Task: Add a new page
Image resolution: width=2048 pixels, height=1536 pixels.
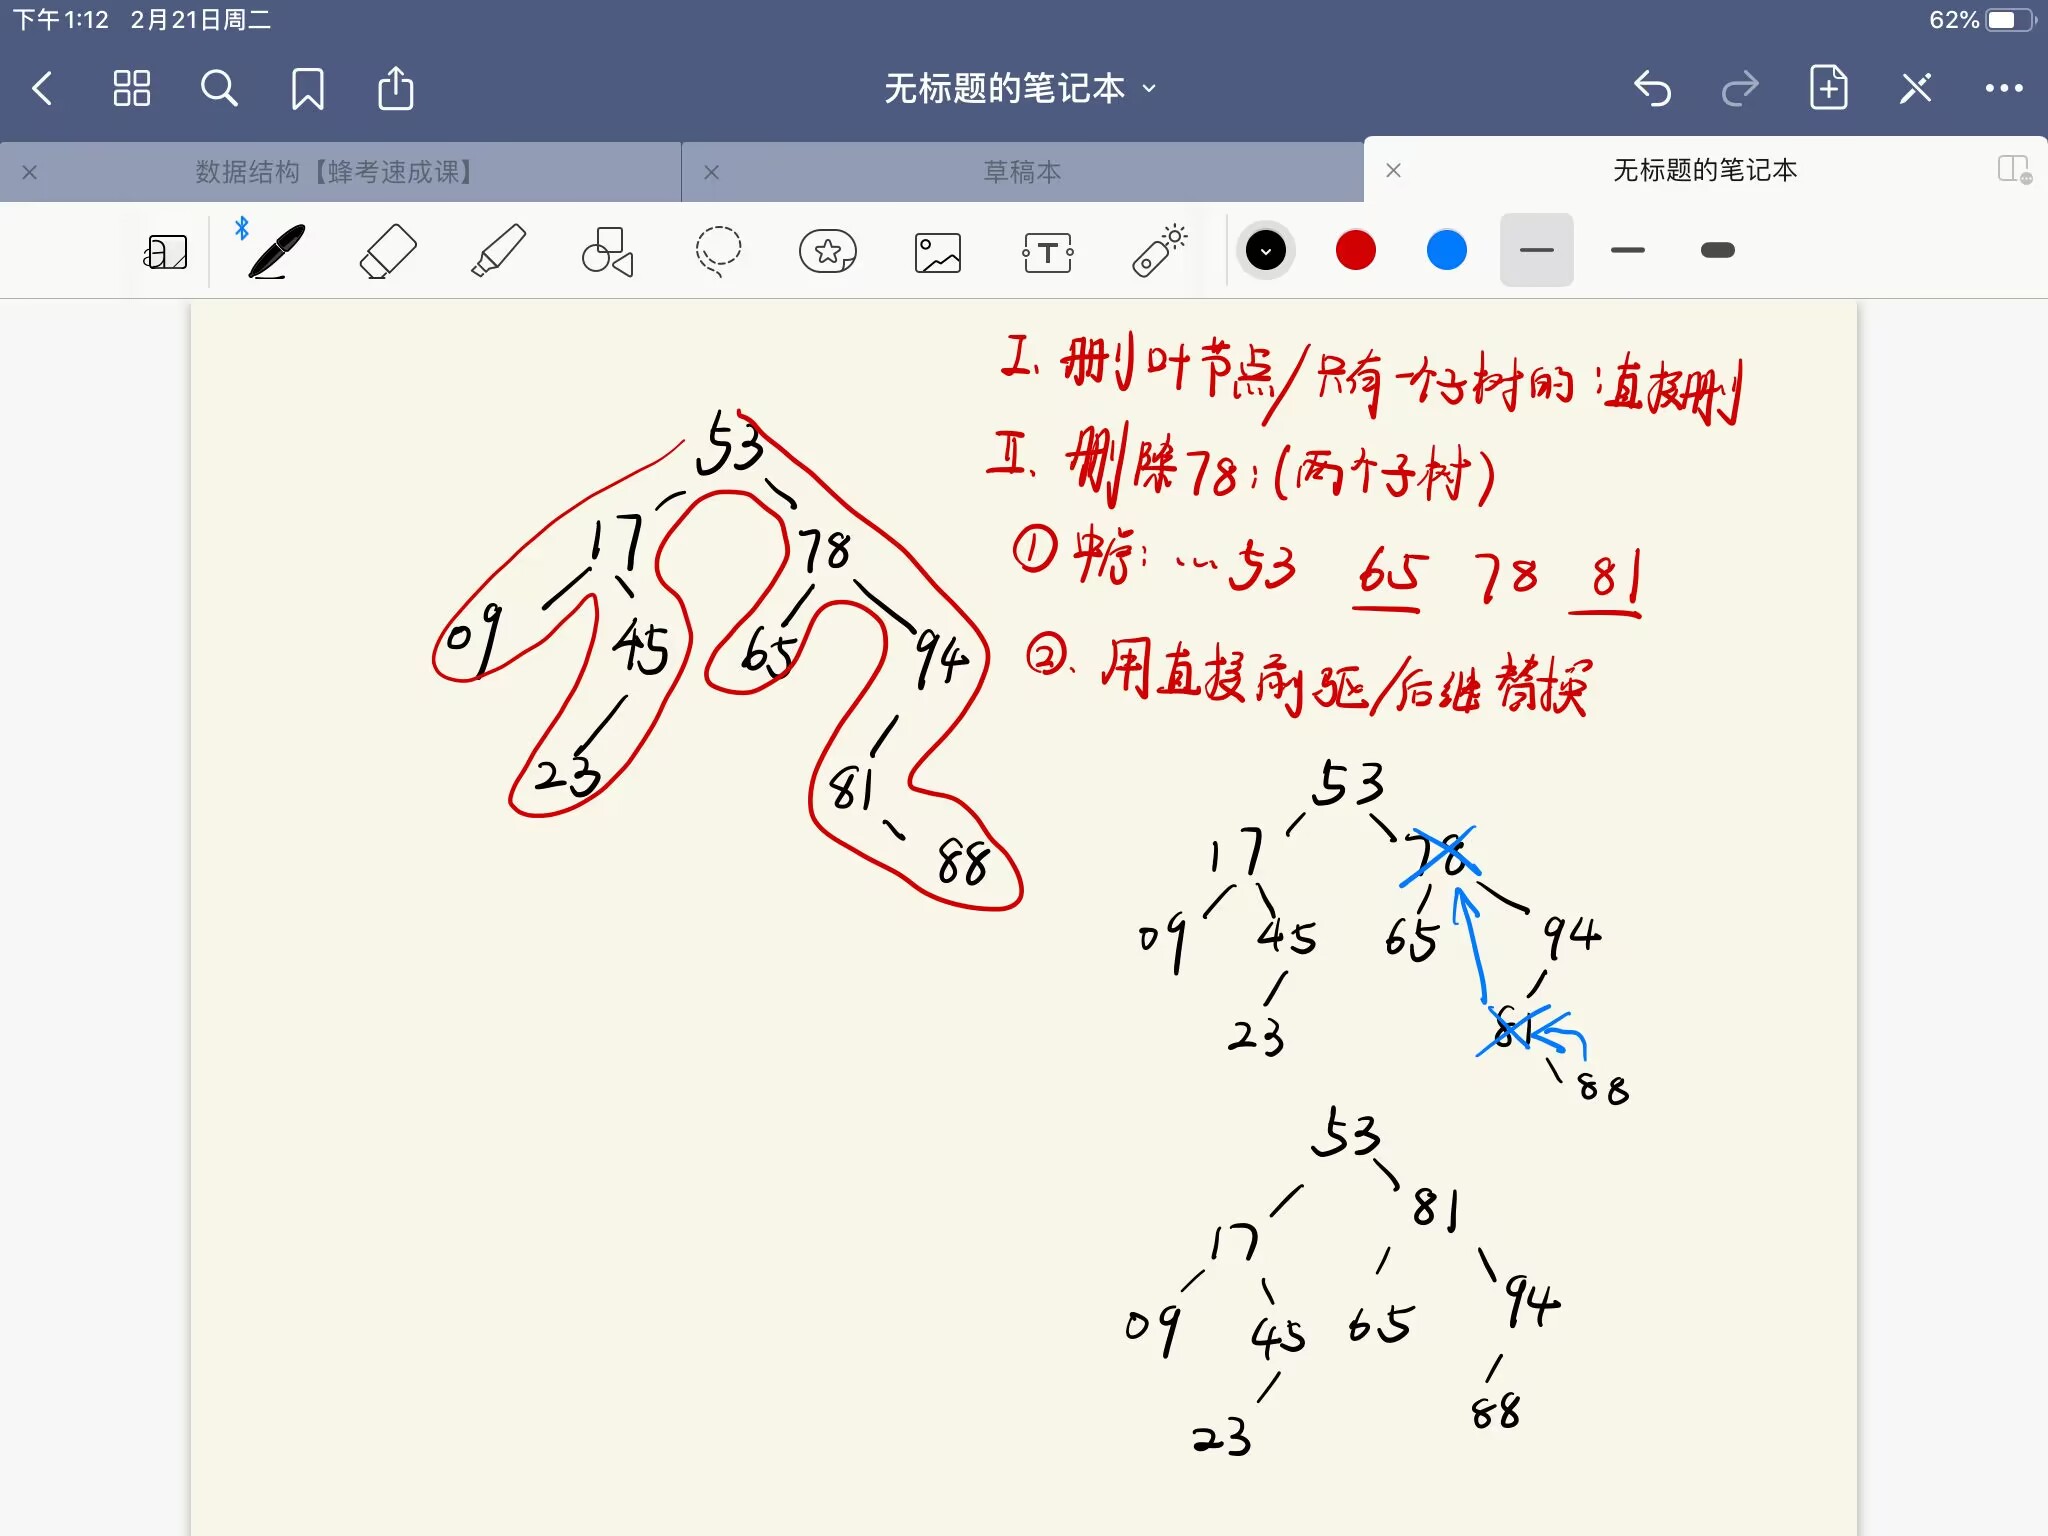Action: tap(1828, 88)
